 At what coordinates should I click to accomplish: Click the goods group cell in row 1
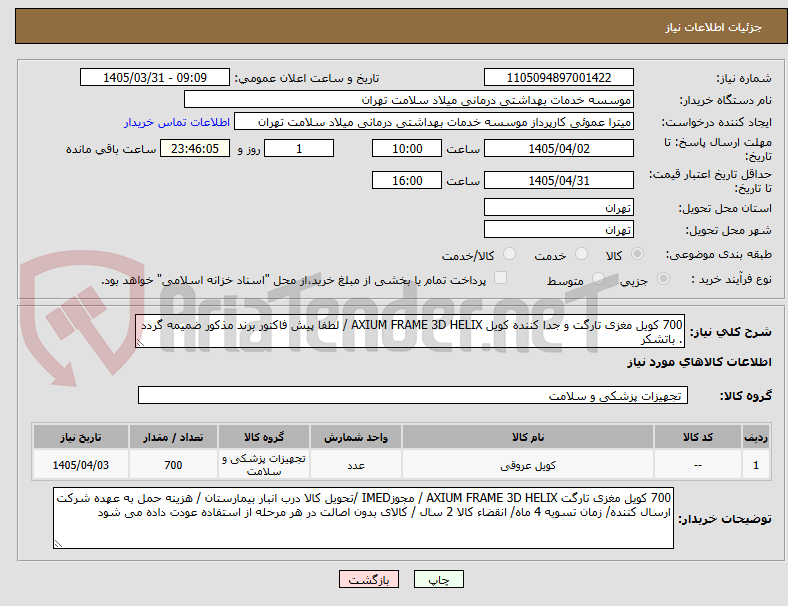(264, 465)
